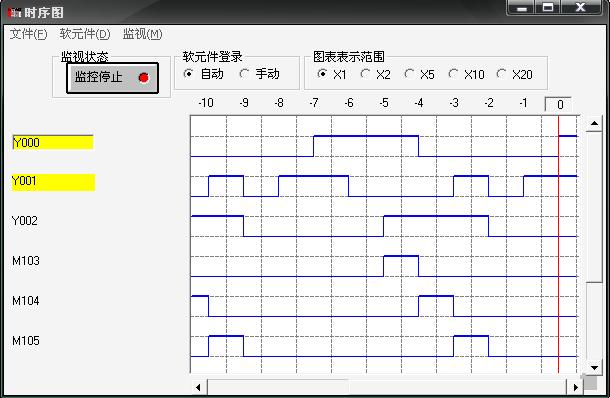Viewport: 610px width, 398px height.
Task: Click the vertical scrollbar up arrow
Action: (x=594, y=124)
